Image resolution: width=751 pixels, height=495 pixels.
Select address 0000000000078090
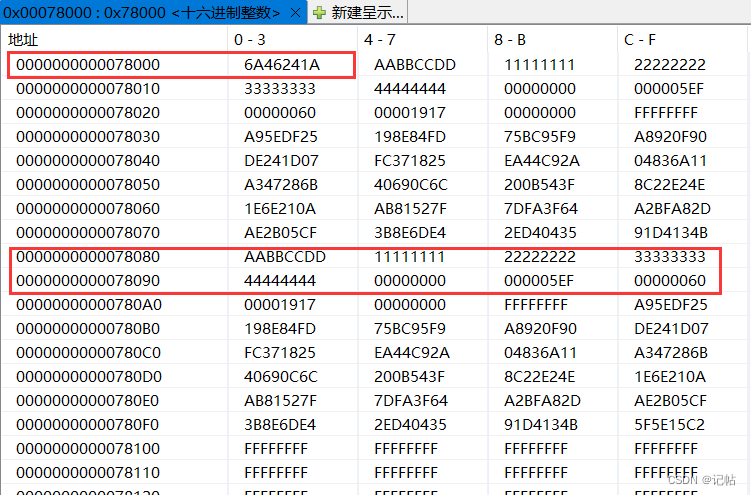[88, 281]
